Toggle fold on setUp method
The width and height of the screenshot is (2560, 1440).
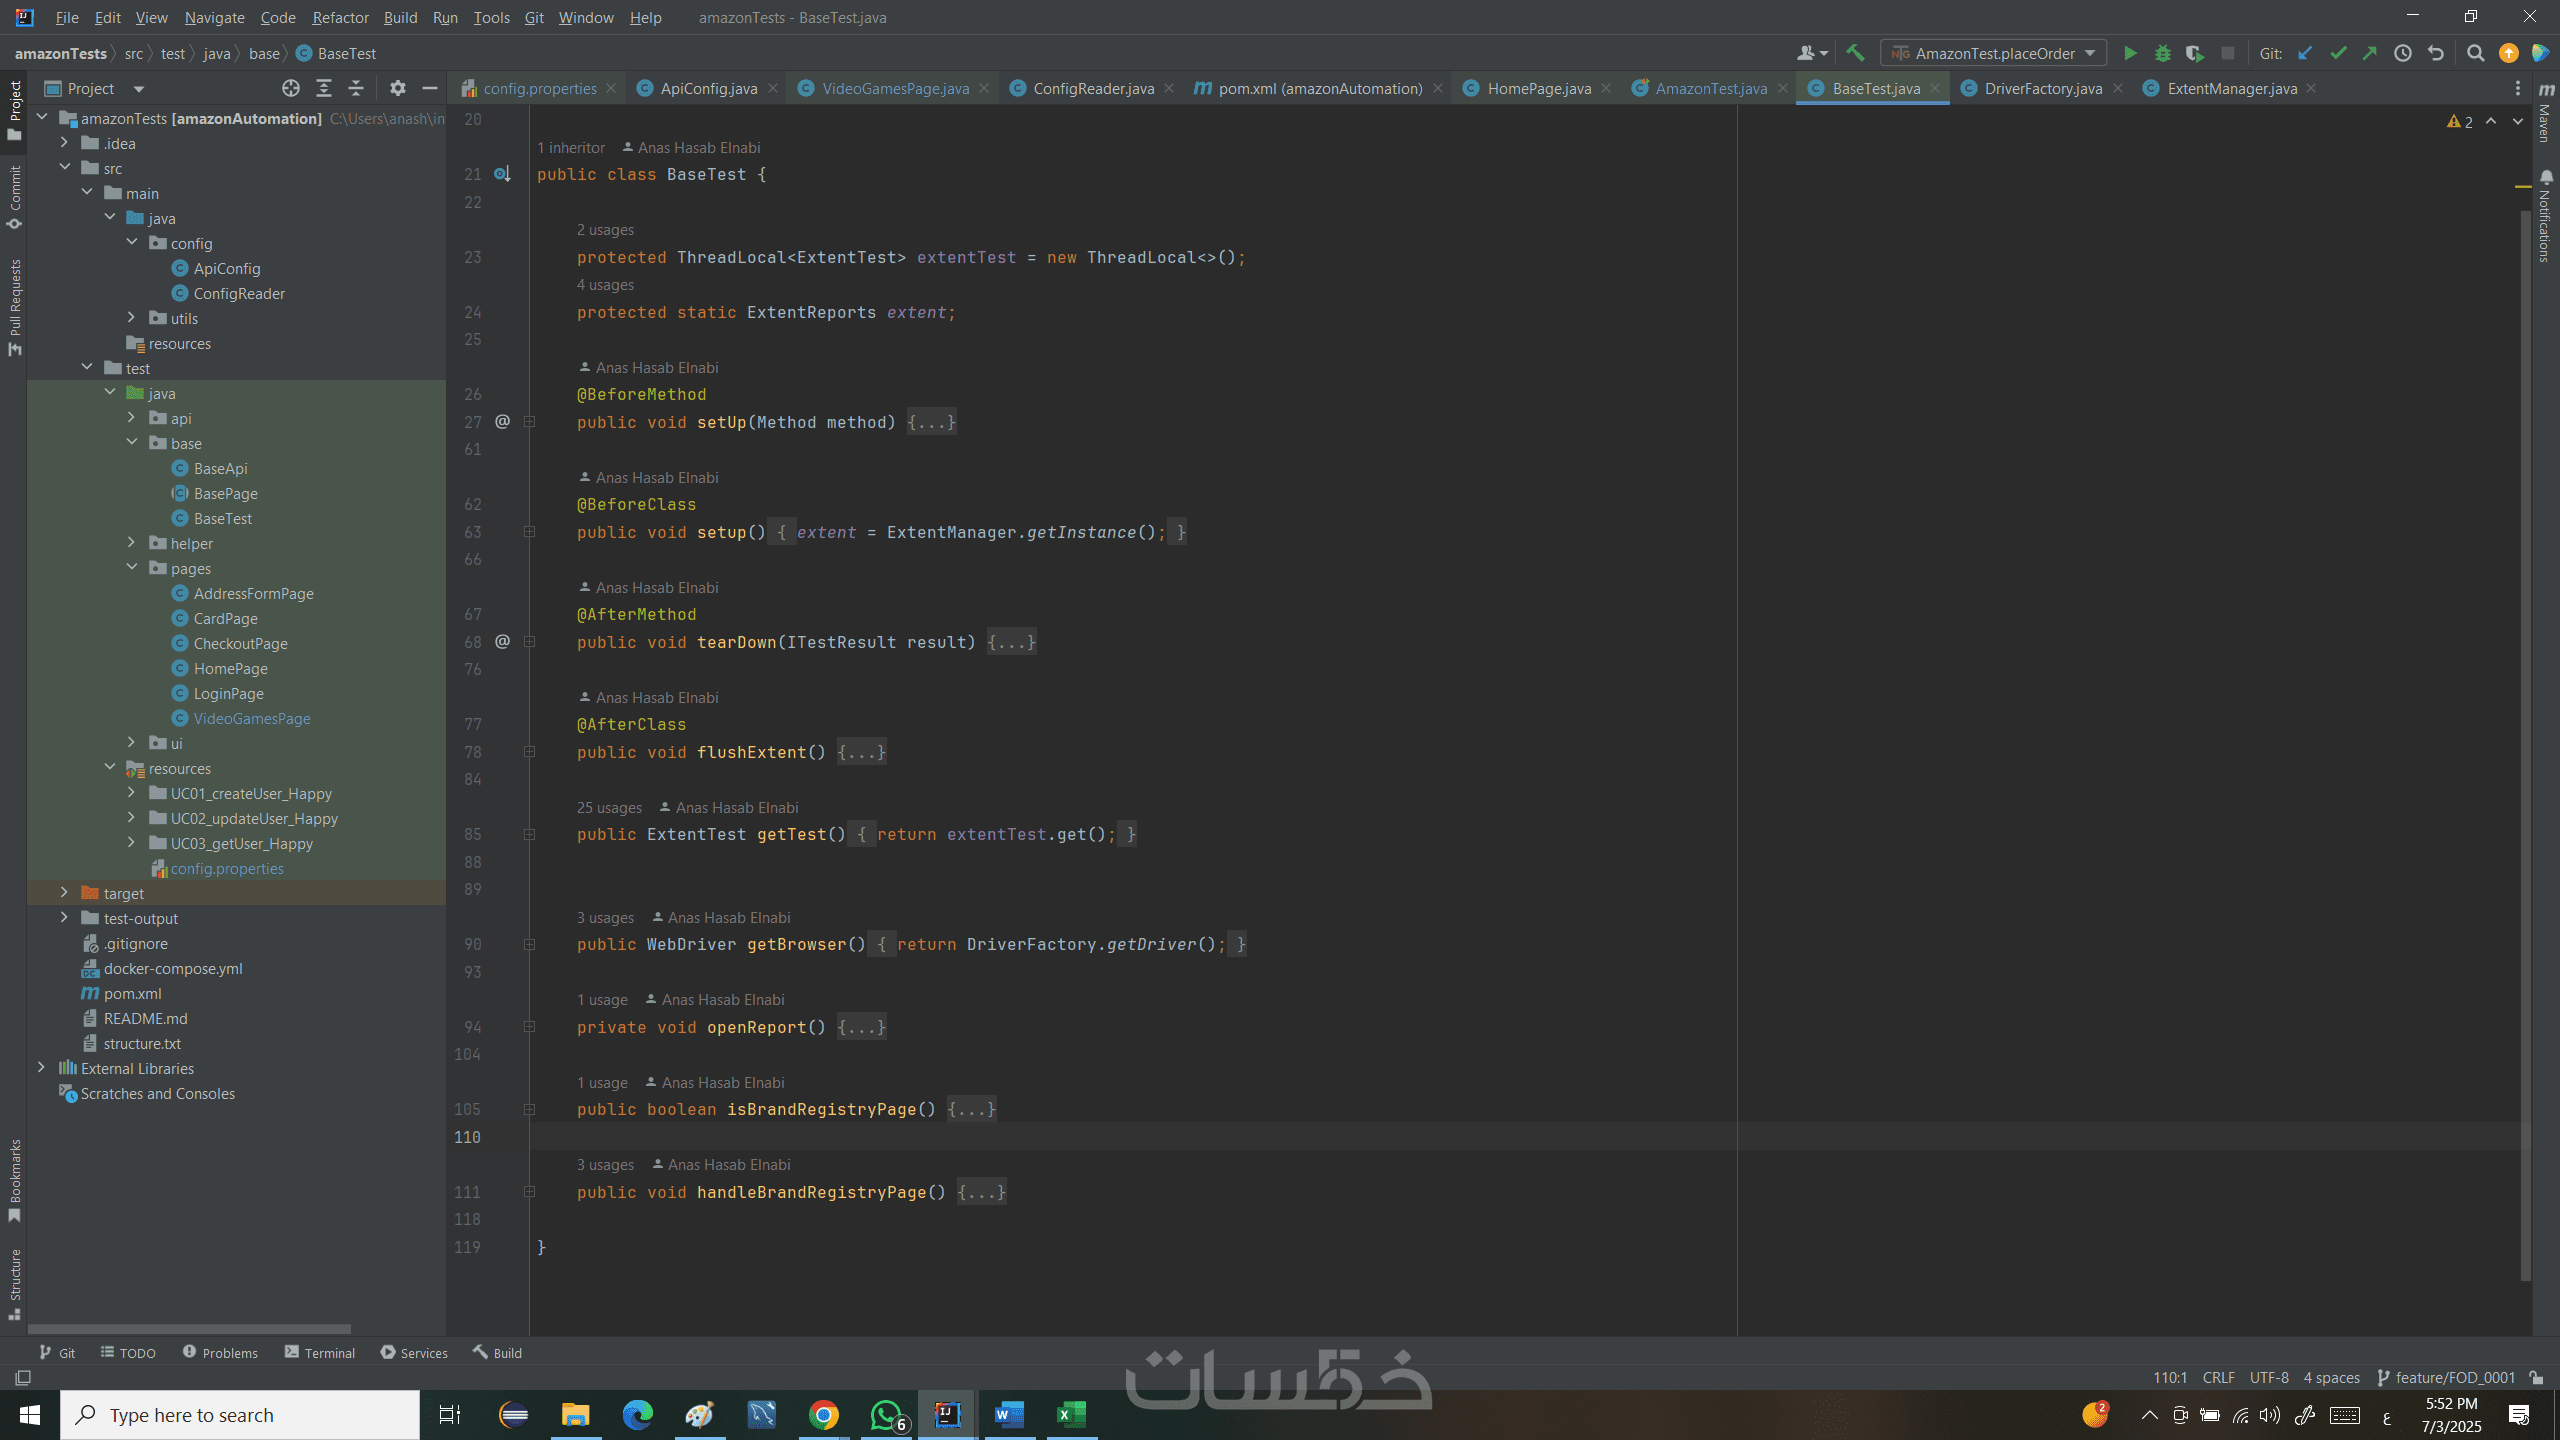(530, 422)
